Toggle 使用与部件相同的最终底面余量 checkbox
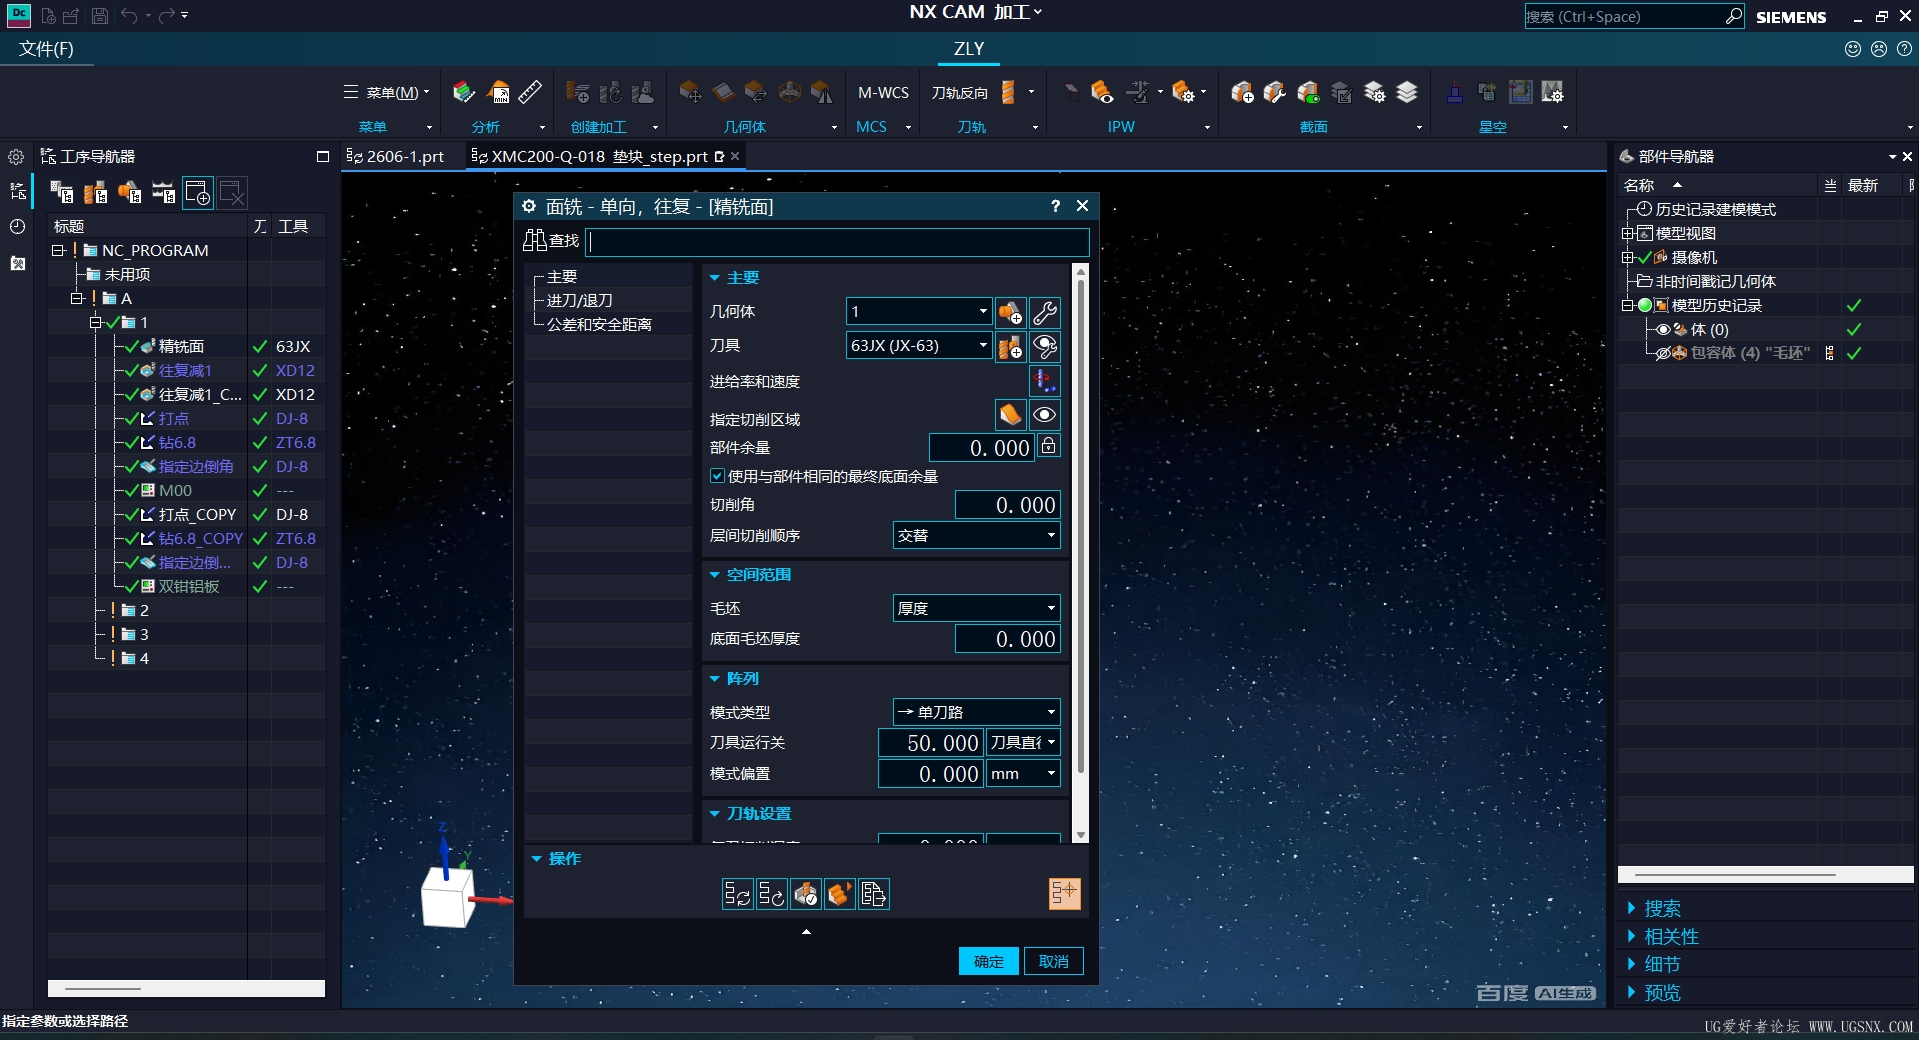The width and height of the screenshot is (1919, 1040). [x=717, y=476]
